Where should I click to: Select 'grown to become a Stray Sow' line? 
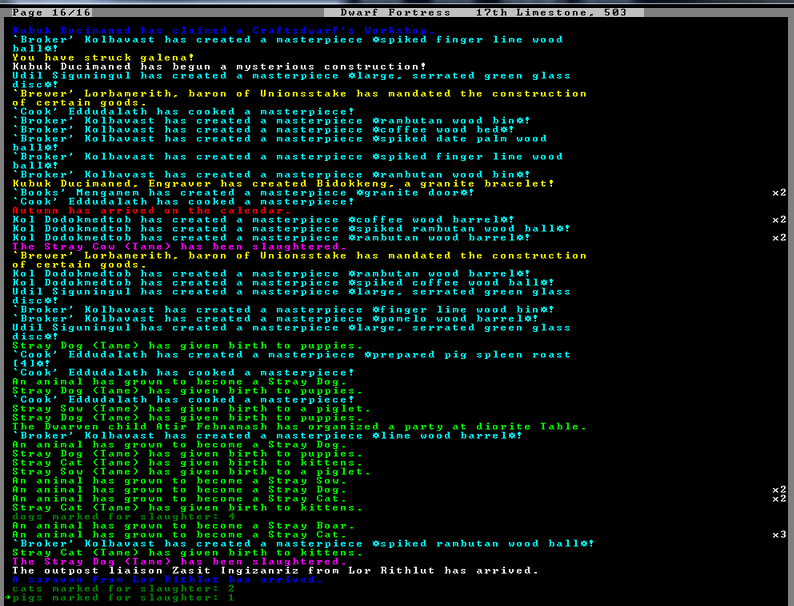point(180,480)
